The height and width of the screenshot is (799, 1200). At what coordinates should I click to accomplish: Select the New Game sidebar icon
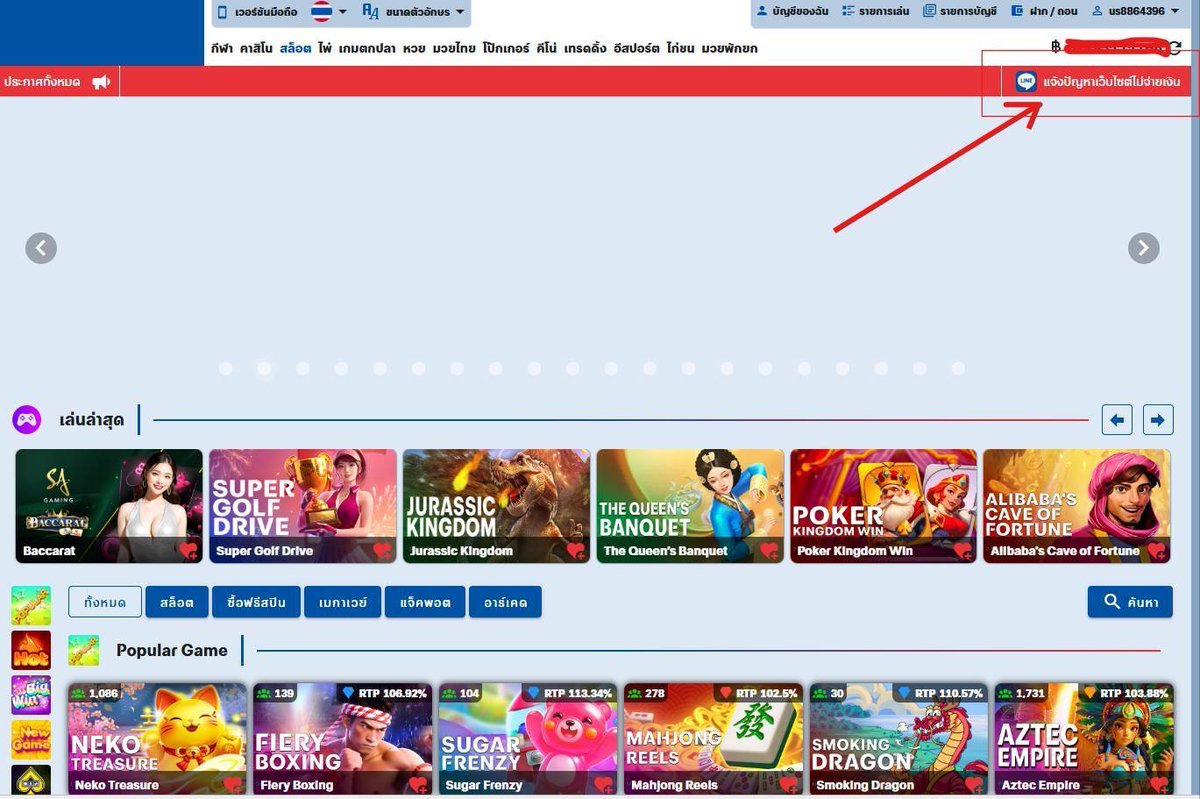coord(31,740)
